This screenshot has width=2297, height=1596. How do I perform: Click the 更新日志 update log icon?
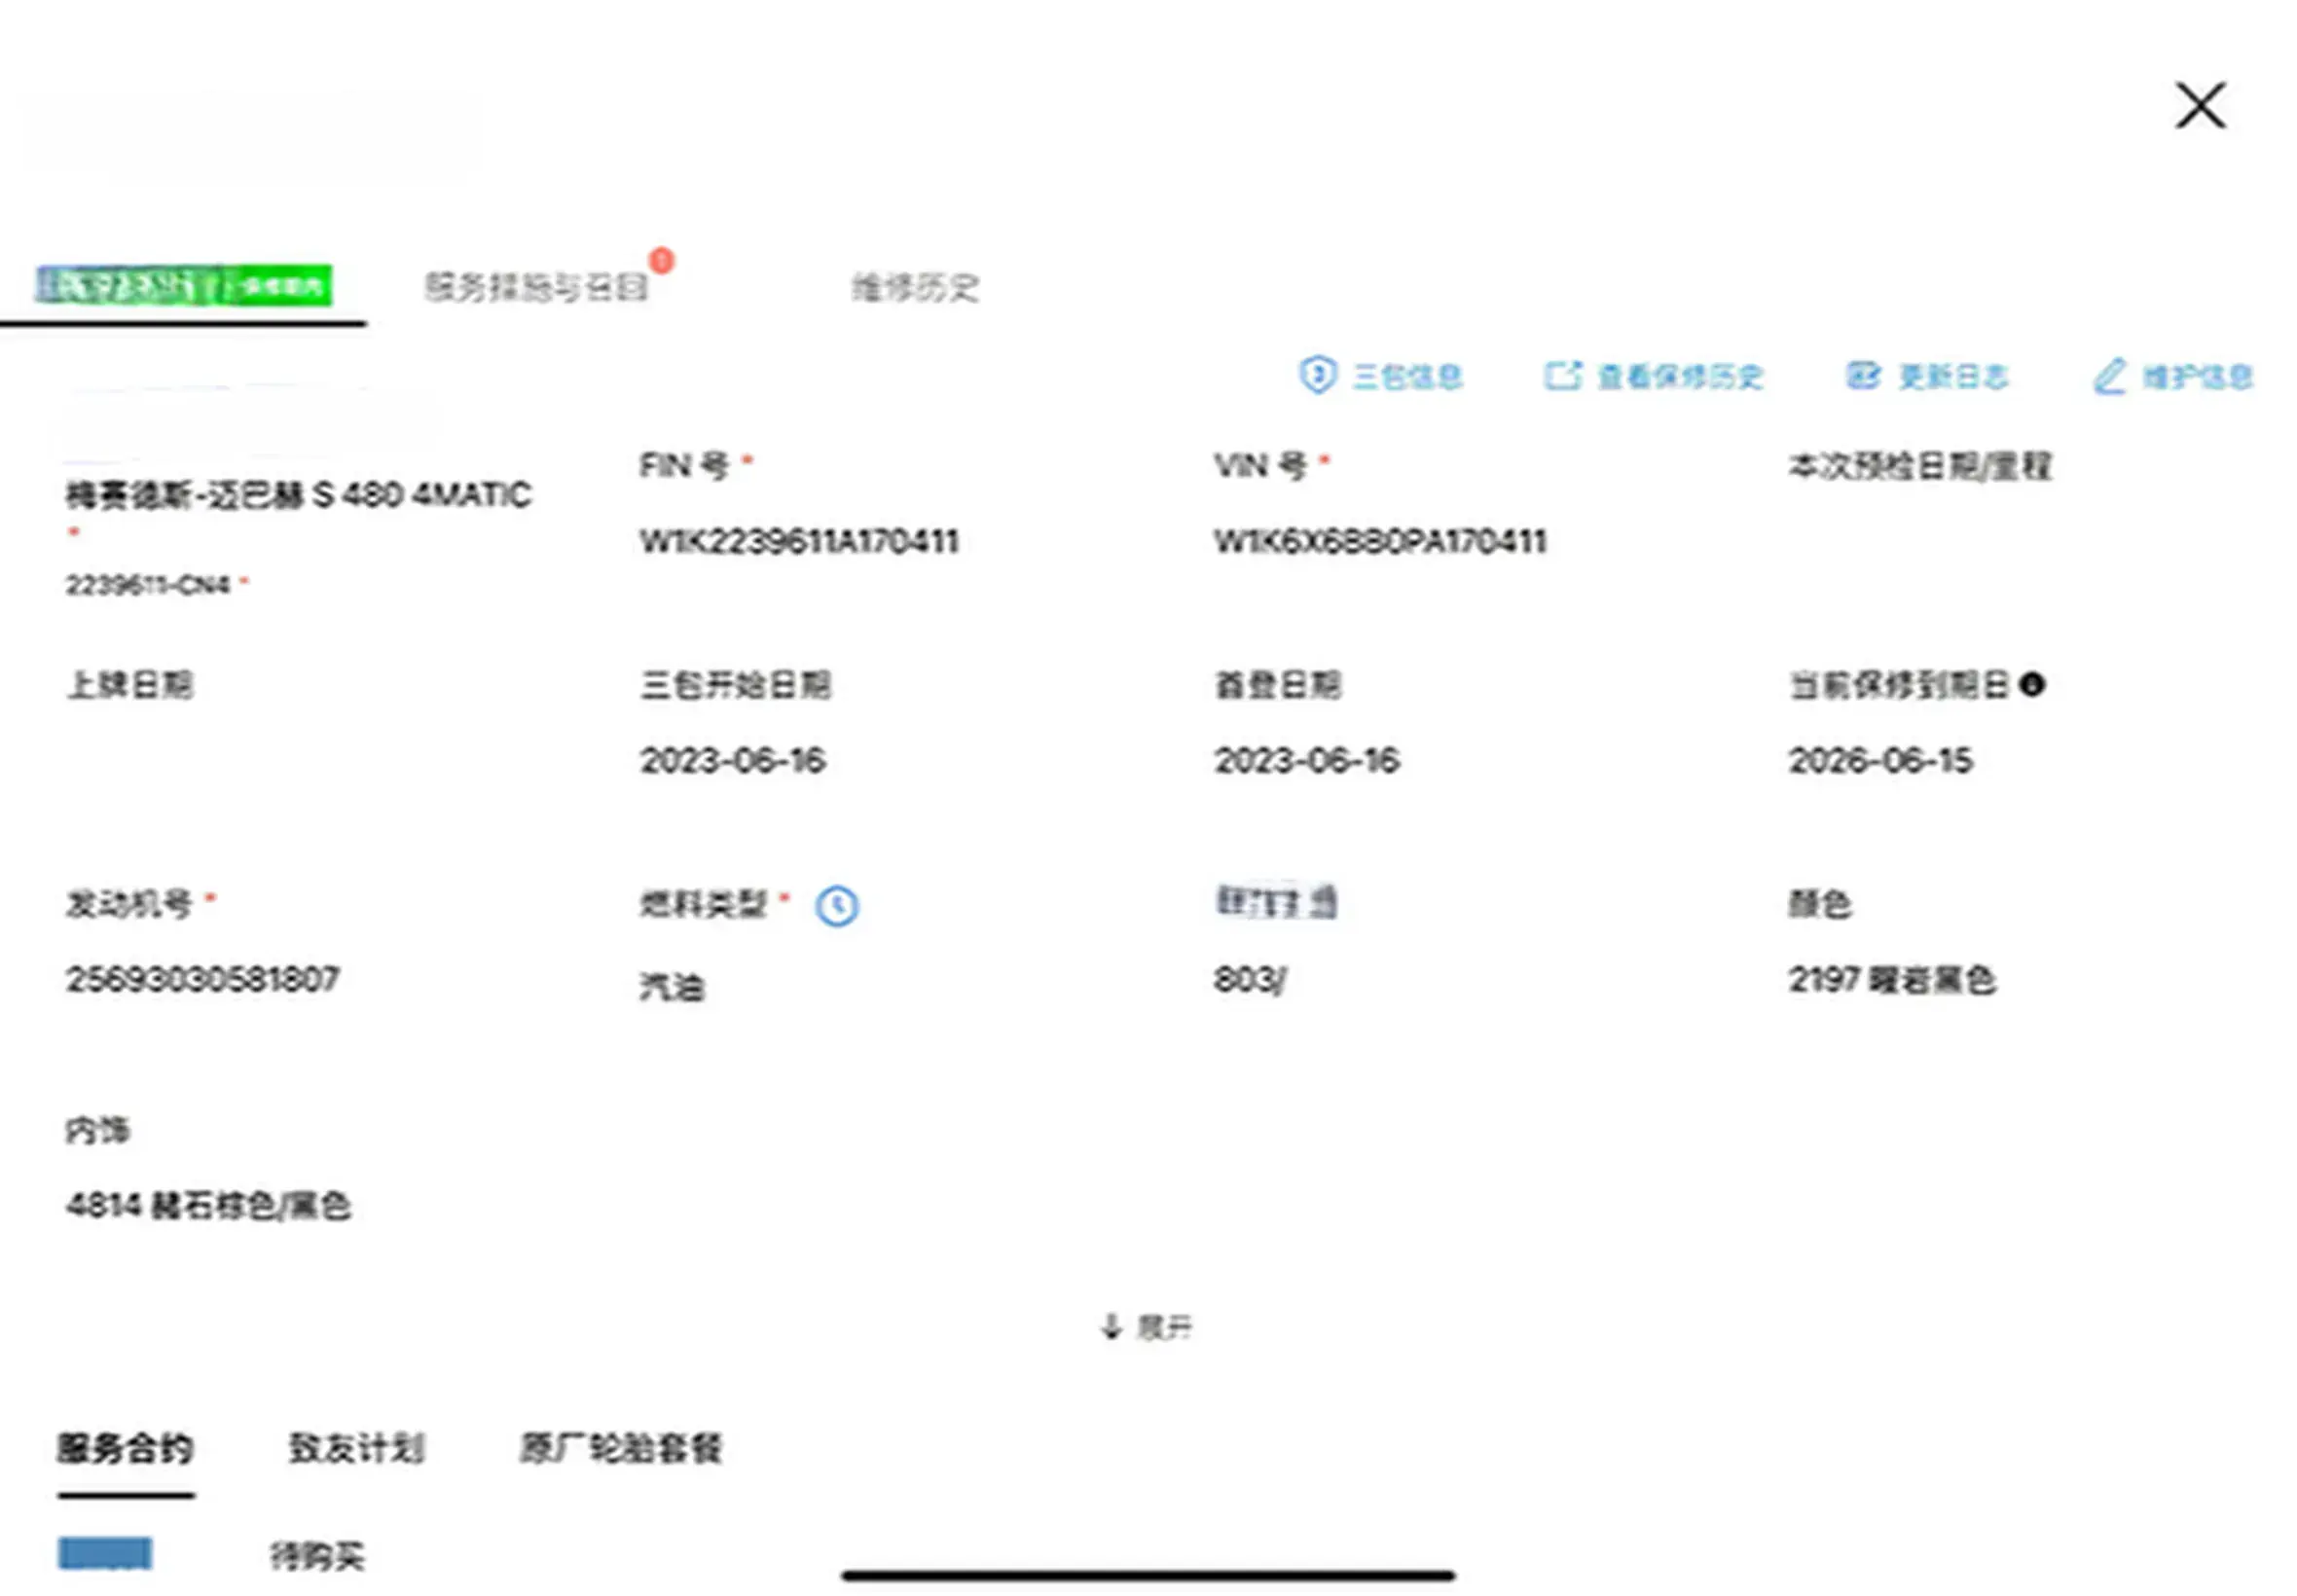pyautogui.click(x=1862, y=376)
